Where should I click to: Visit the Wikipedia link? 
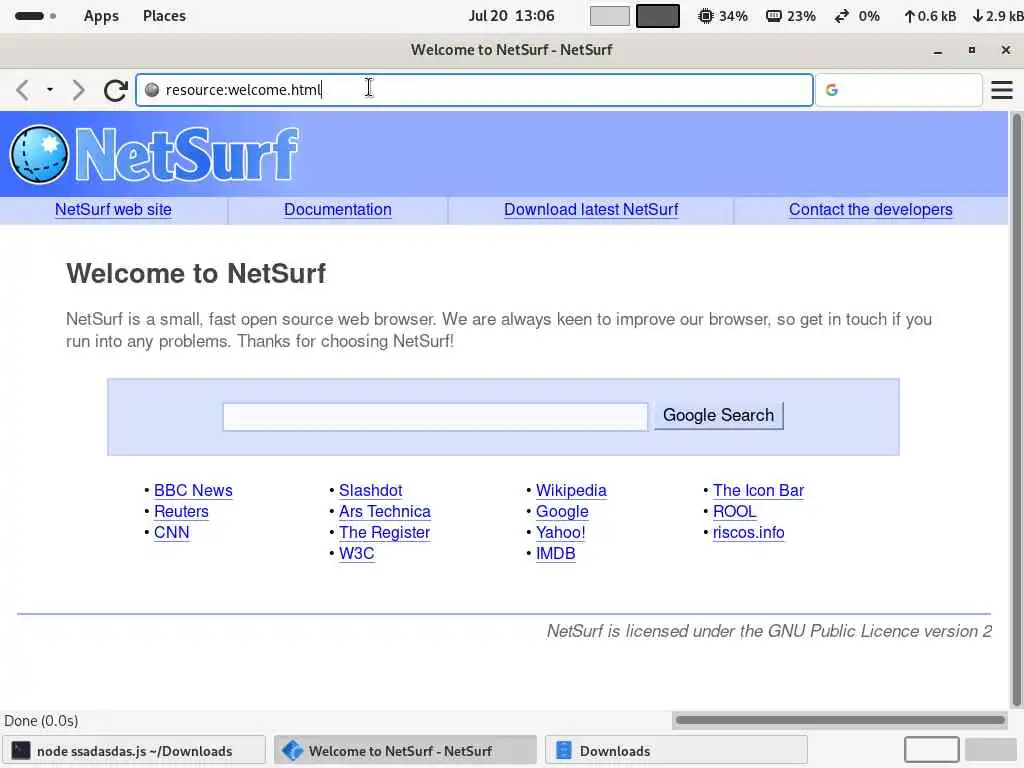coord(571,490)
